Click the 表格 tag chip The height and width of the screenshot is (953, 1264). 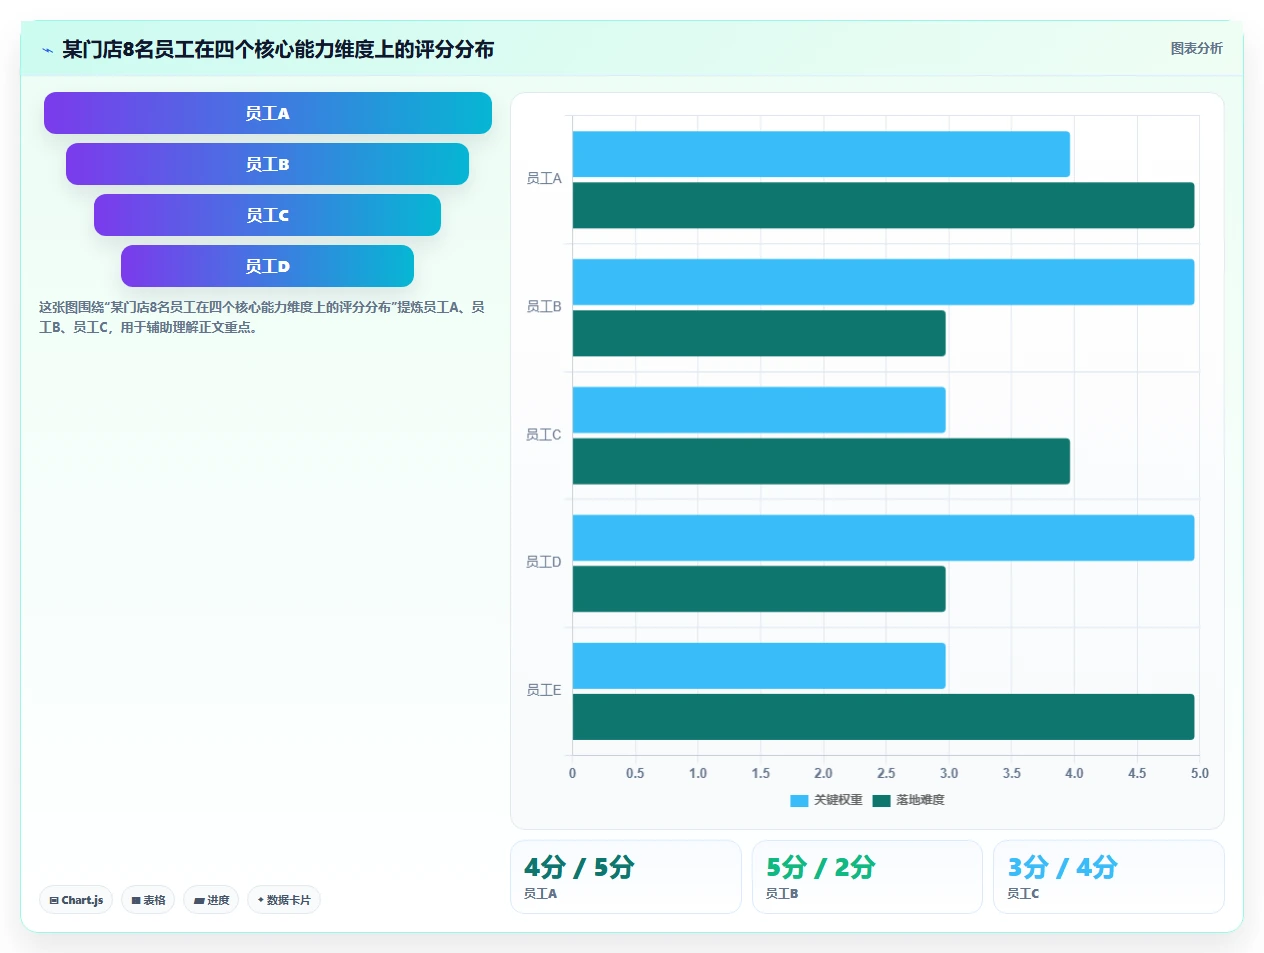pos(148,900)
